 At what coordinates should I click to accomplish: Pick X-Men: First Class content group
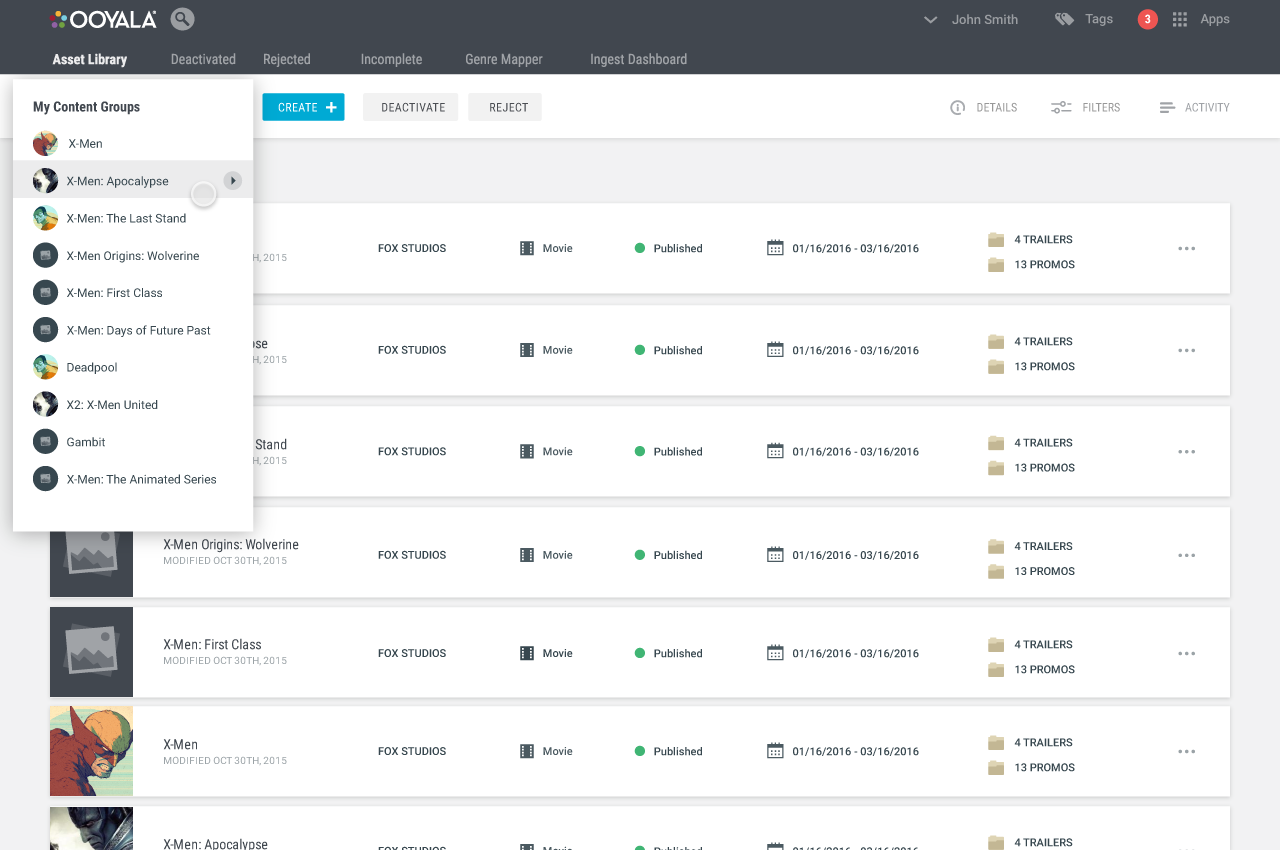133,293
